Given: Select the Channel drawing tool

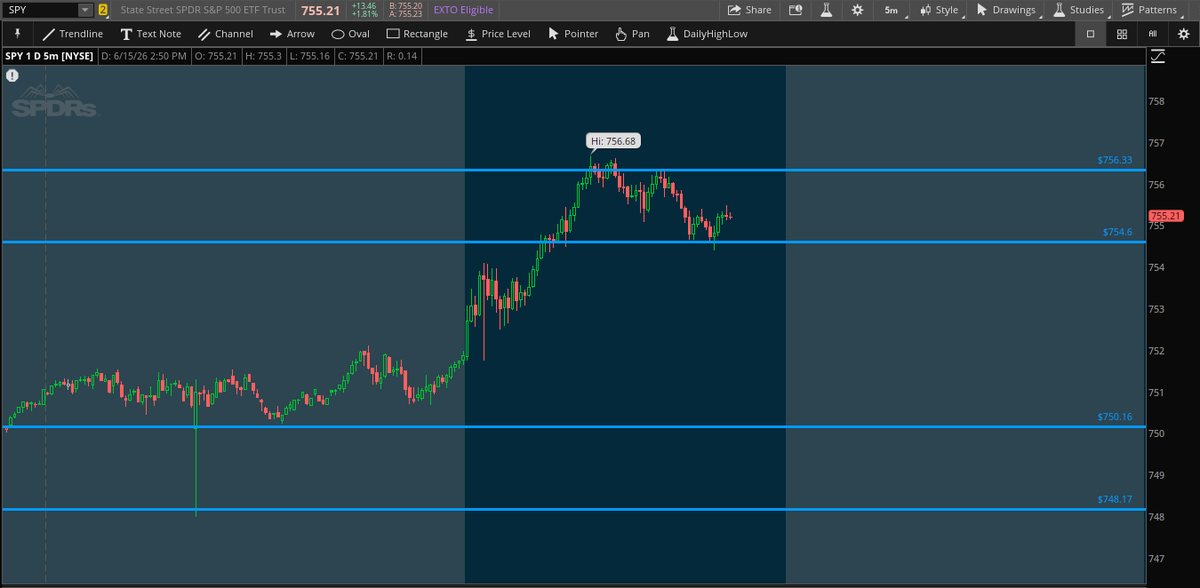Looking at the screenshot, I should (225, 34).
